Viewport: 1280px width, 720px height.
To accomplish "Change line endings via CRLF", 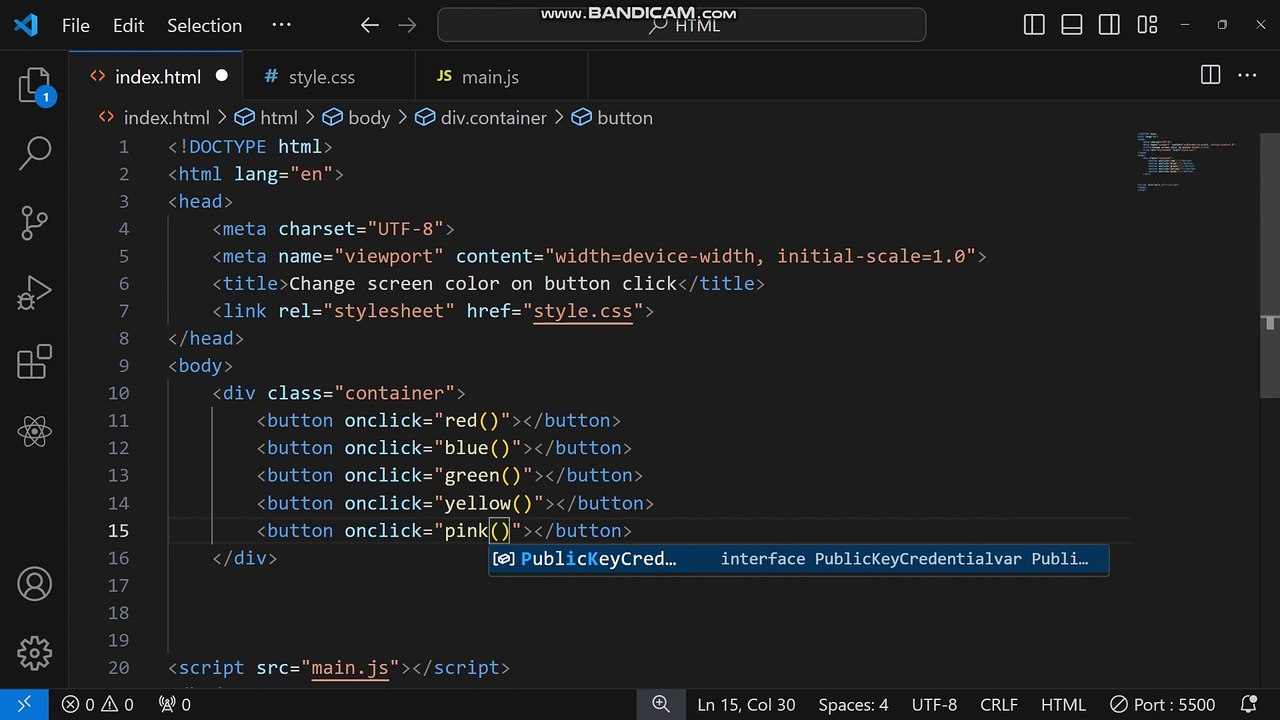I will [999, 705].
